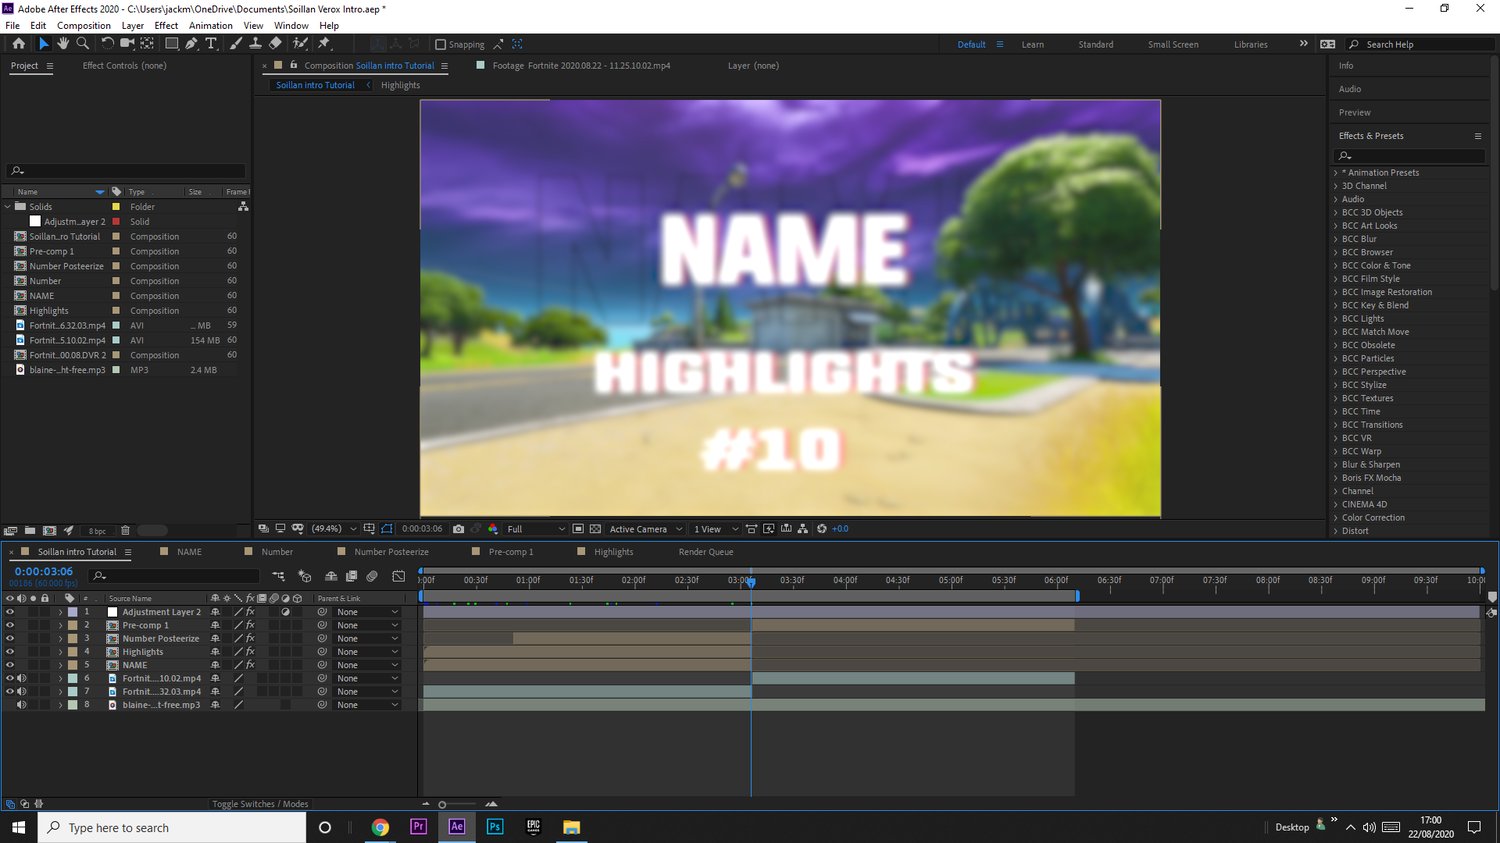Screen dimensions: 1500x843
Task: Pick the Rectangle shape tool
Action: click(x=171, y=44)
